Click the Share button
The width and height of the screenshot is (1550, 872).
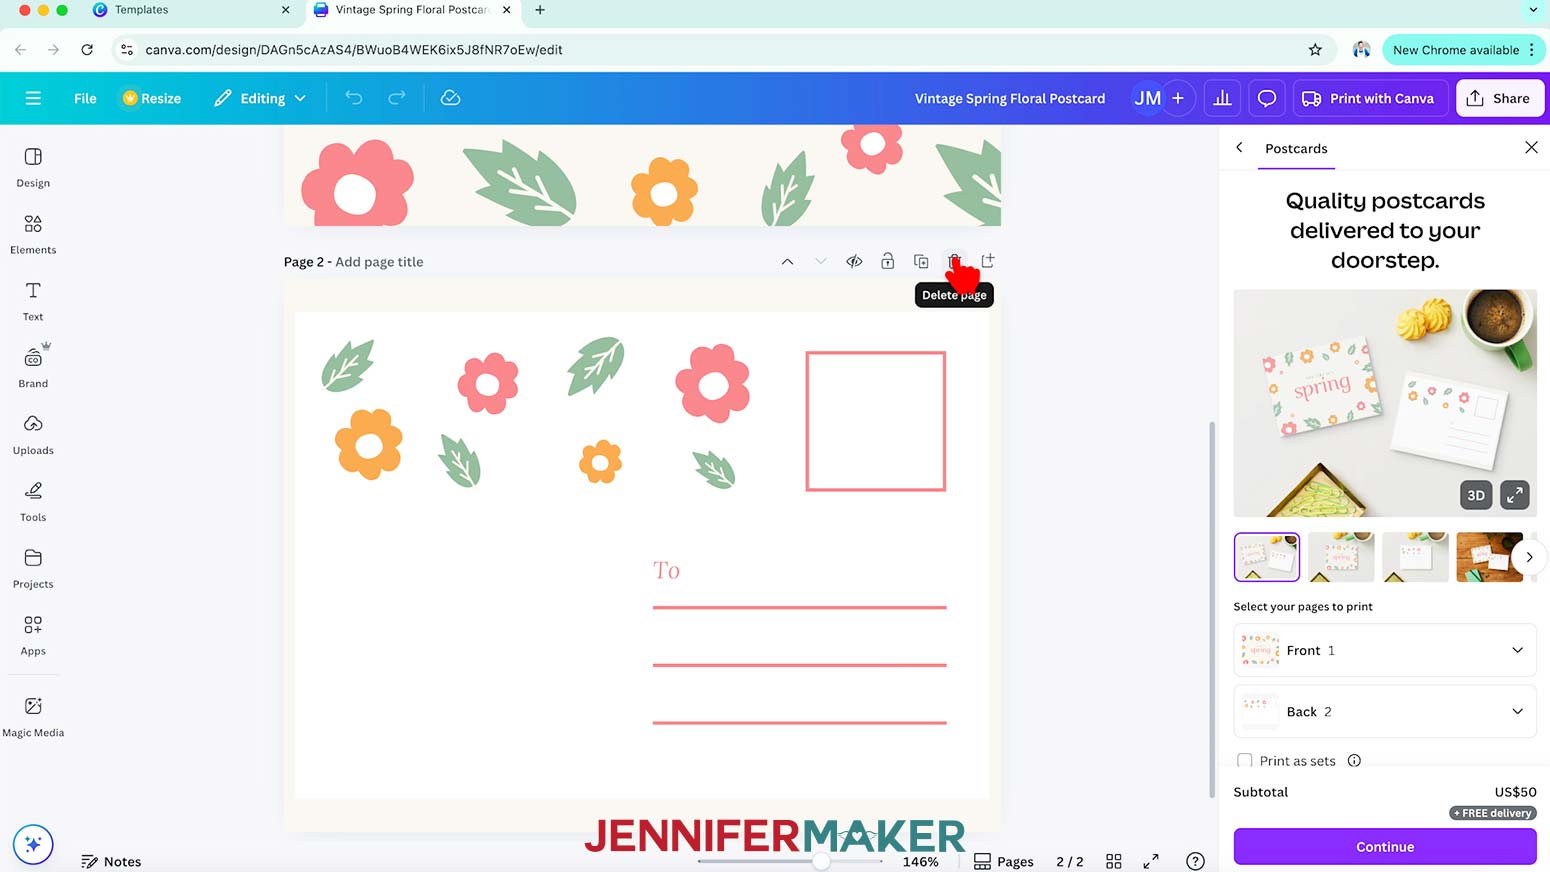[1499, 98]
